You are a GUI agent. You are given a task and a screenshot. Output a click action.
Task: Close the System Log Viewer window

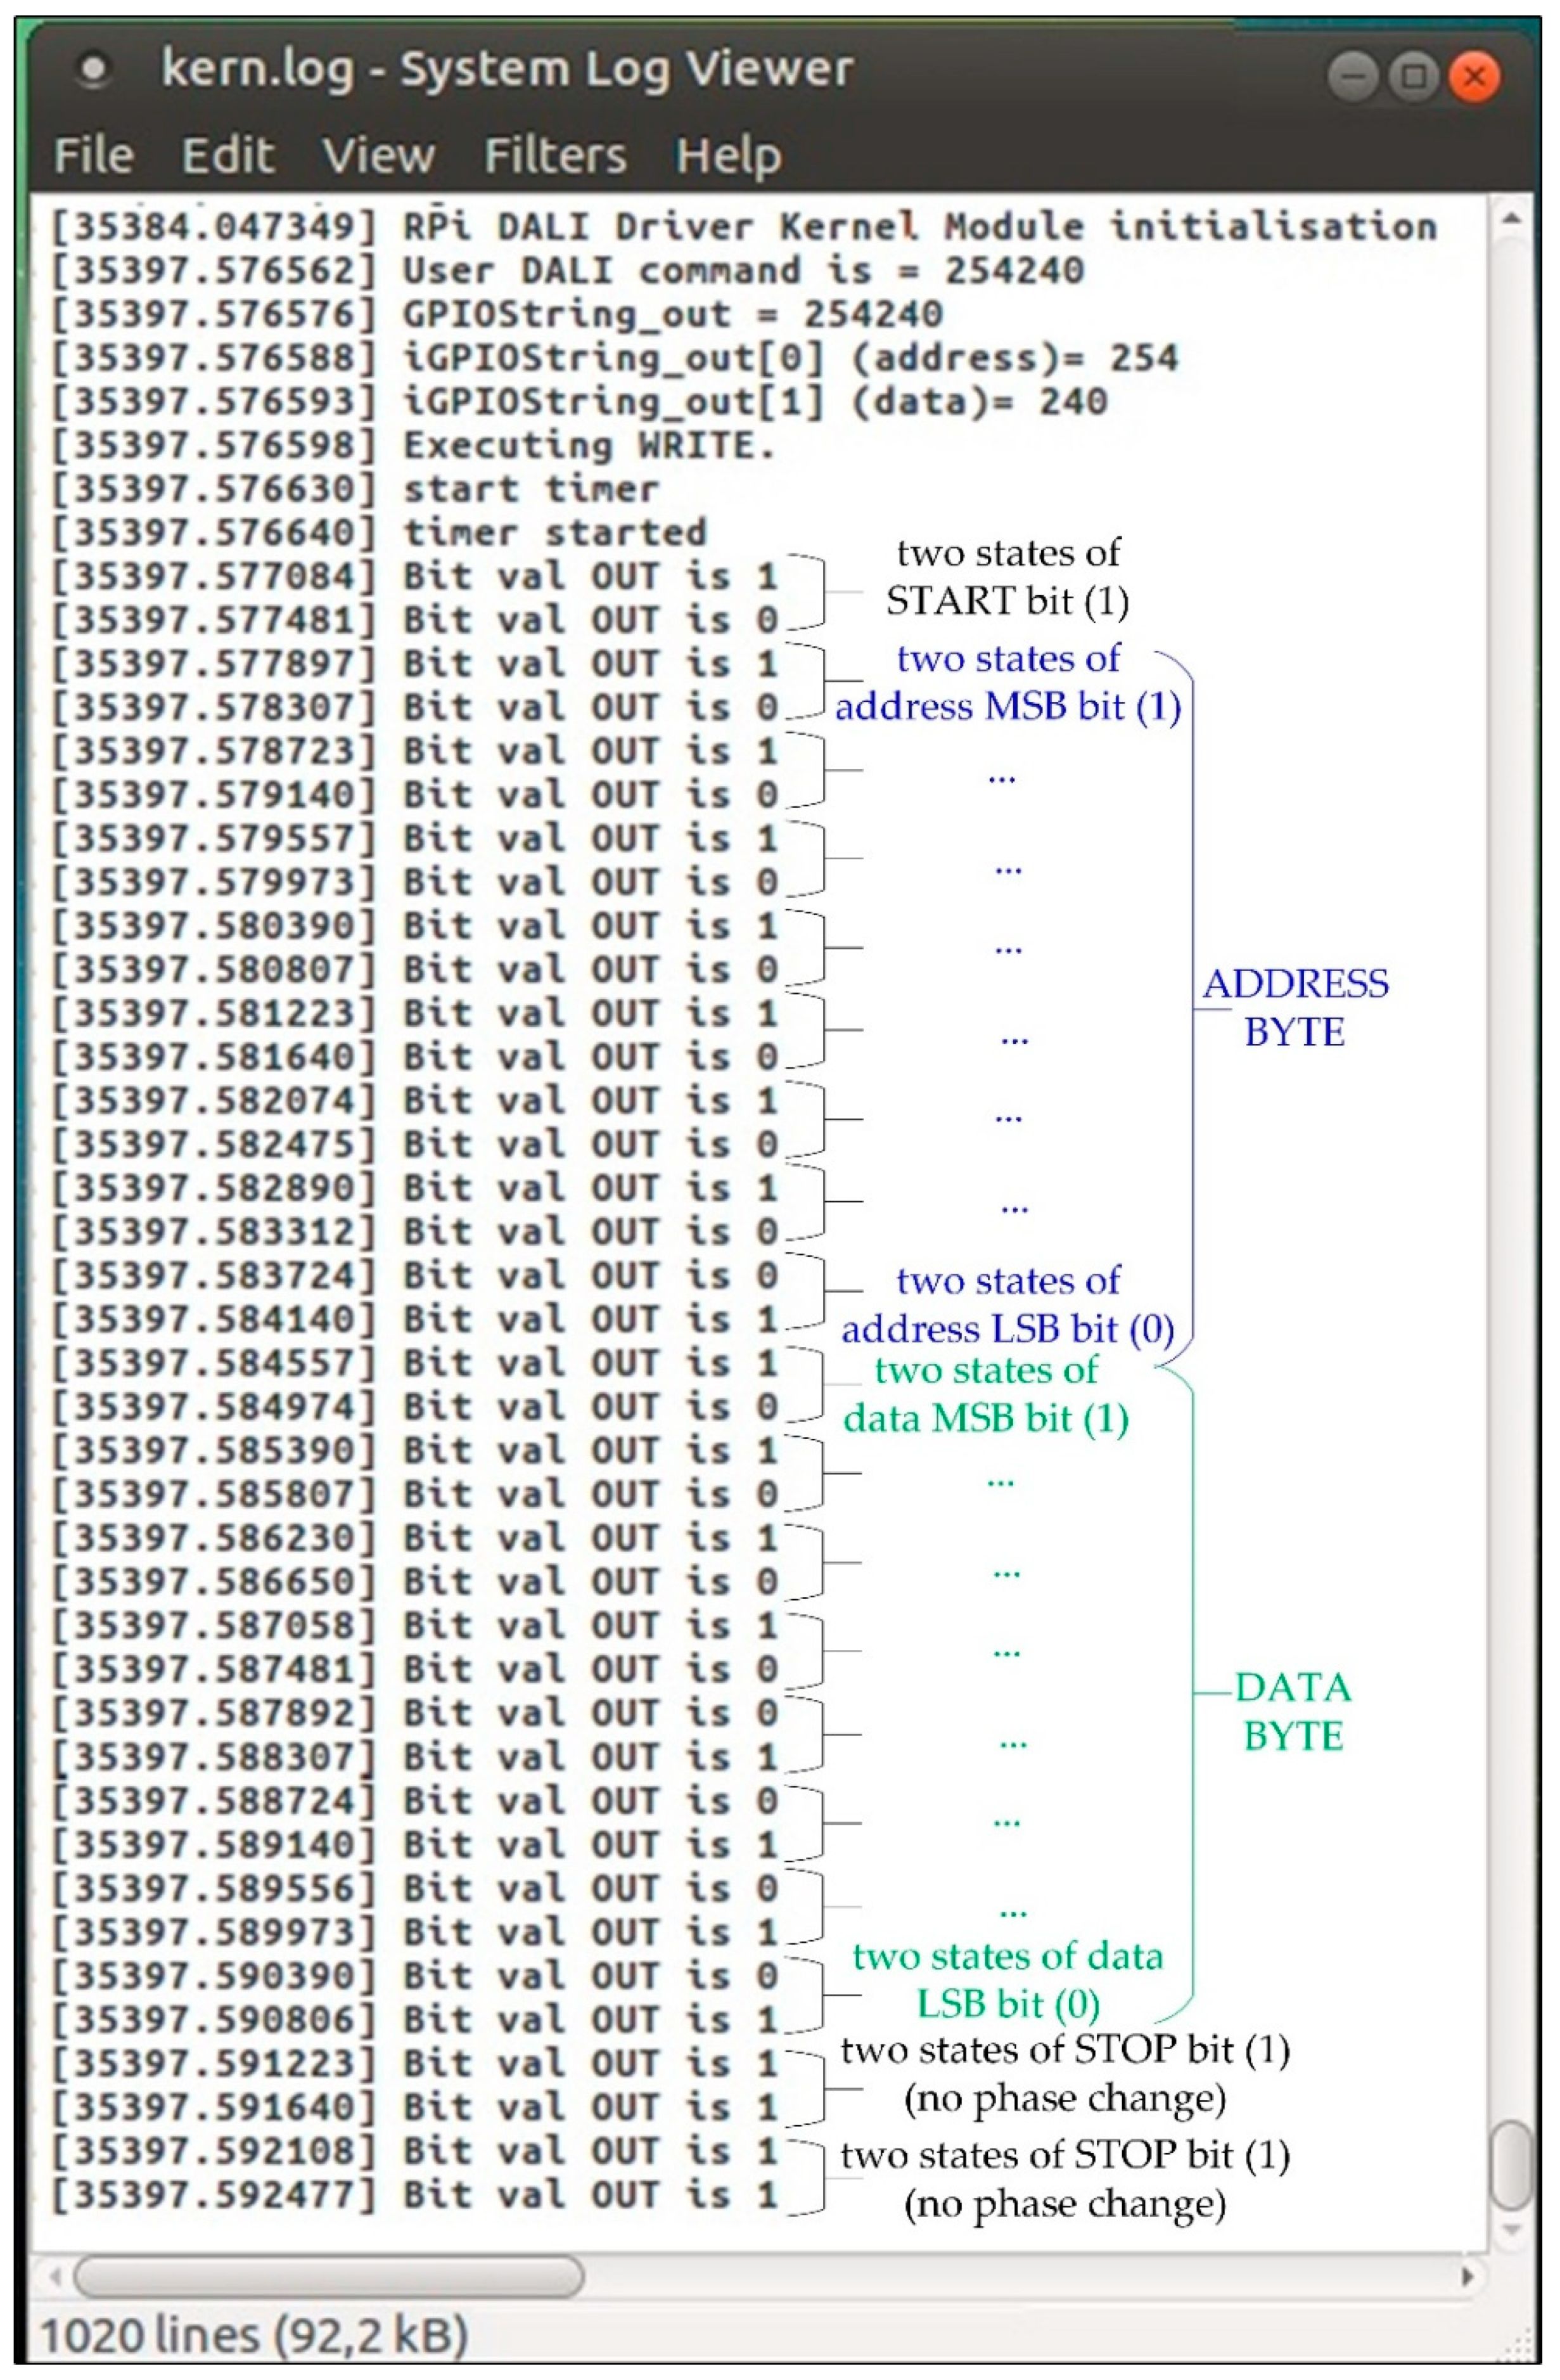click(x=1474, y=77)
